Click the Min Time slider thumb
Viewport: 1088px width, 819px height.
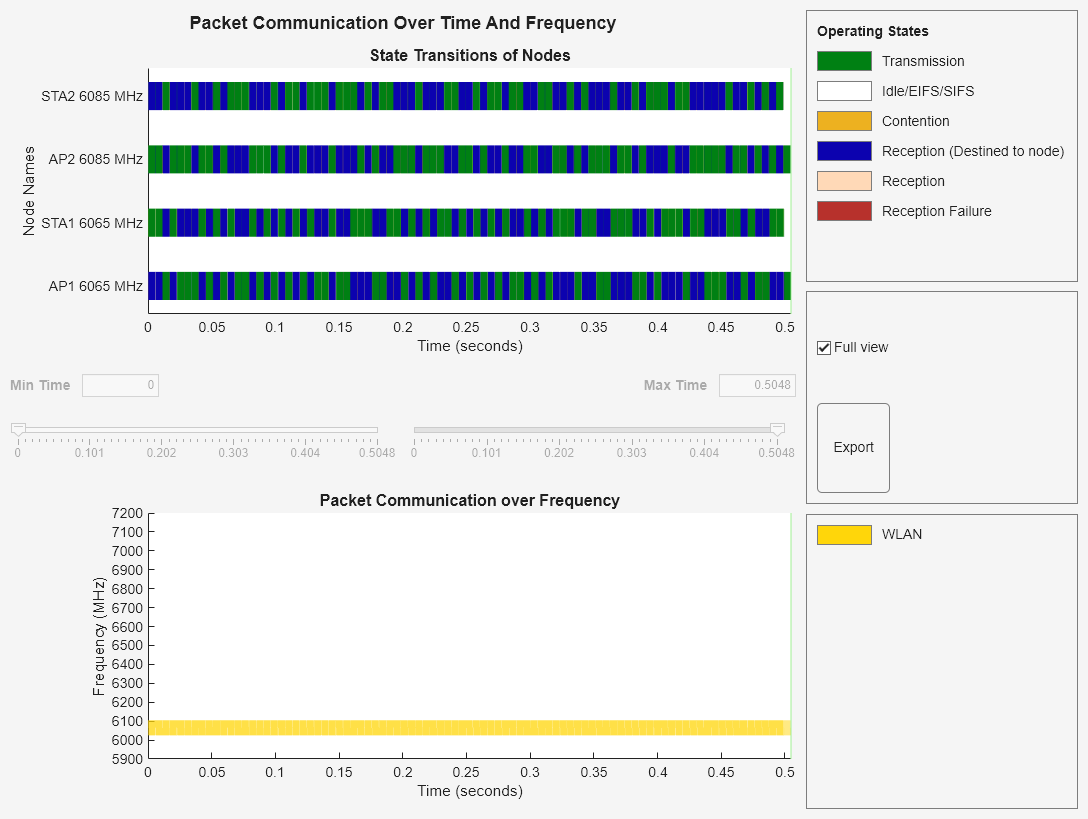[18, 429]
